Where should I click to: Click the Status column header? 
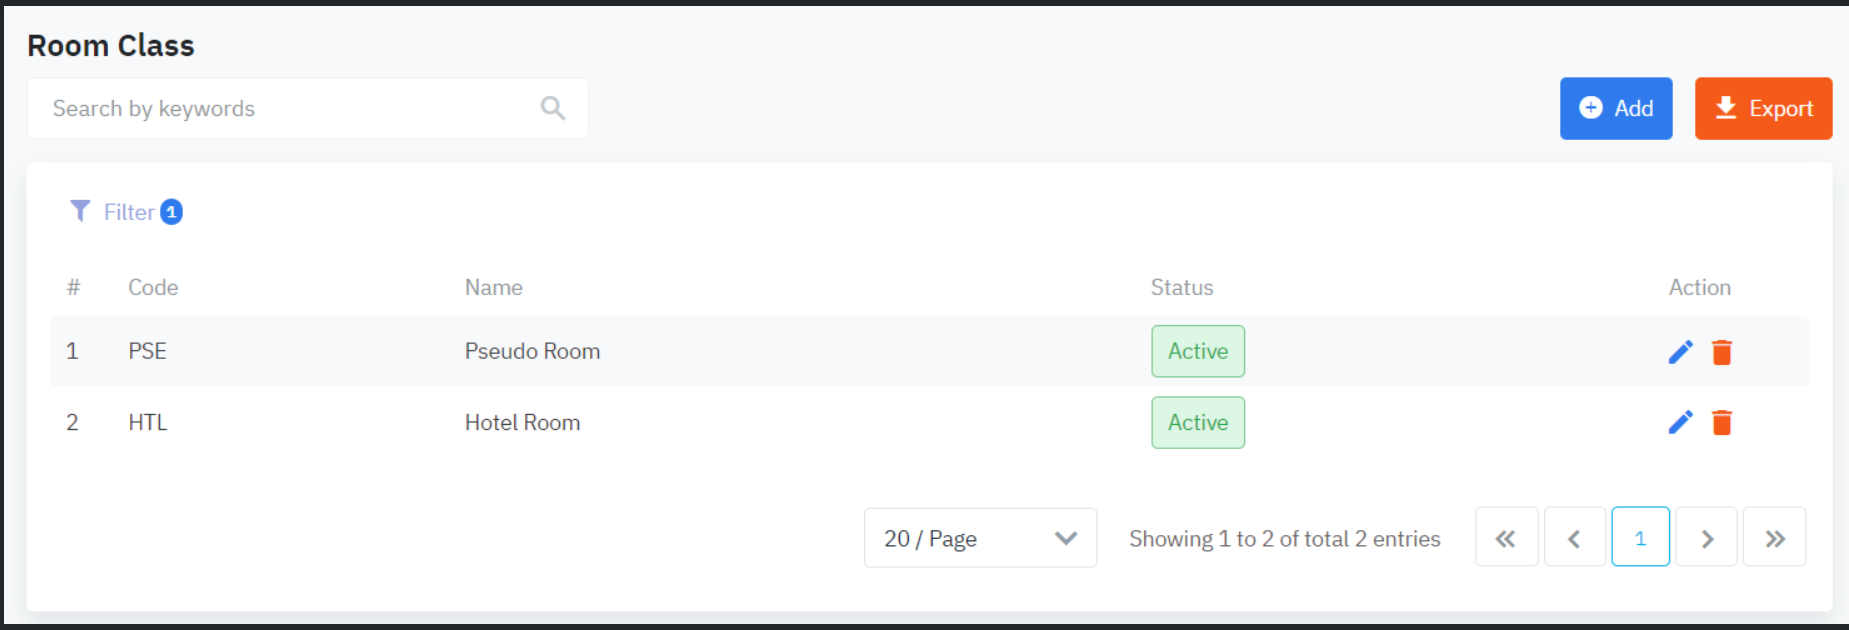click(x=1181, y=288)
